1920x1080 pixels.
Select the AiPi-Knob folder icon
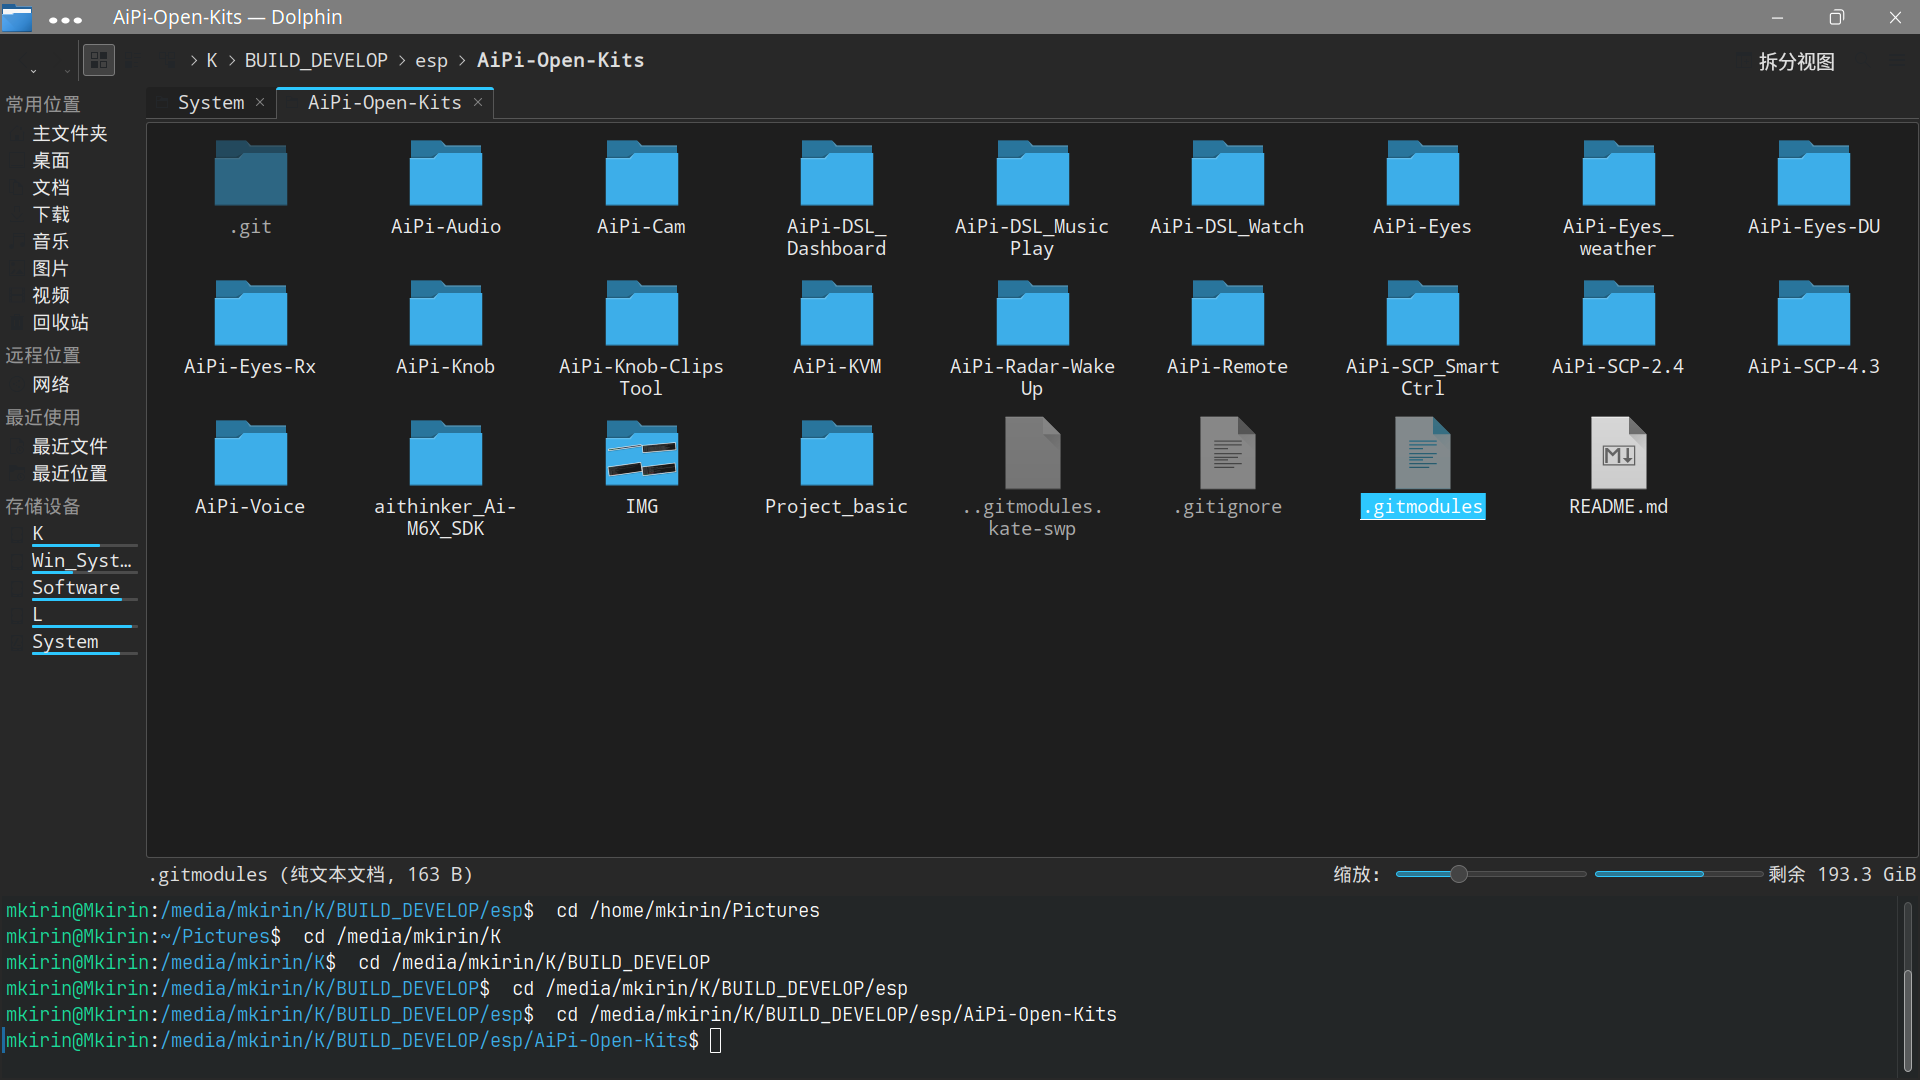coord(446,313)
